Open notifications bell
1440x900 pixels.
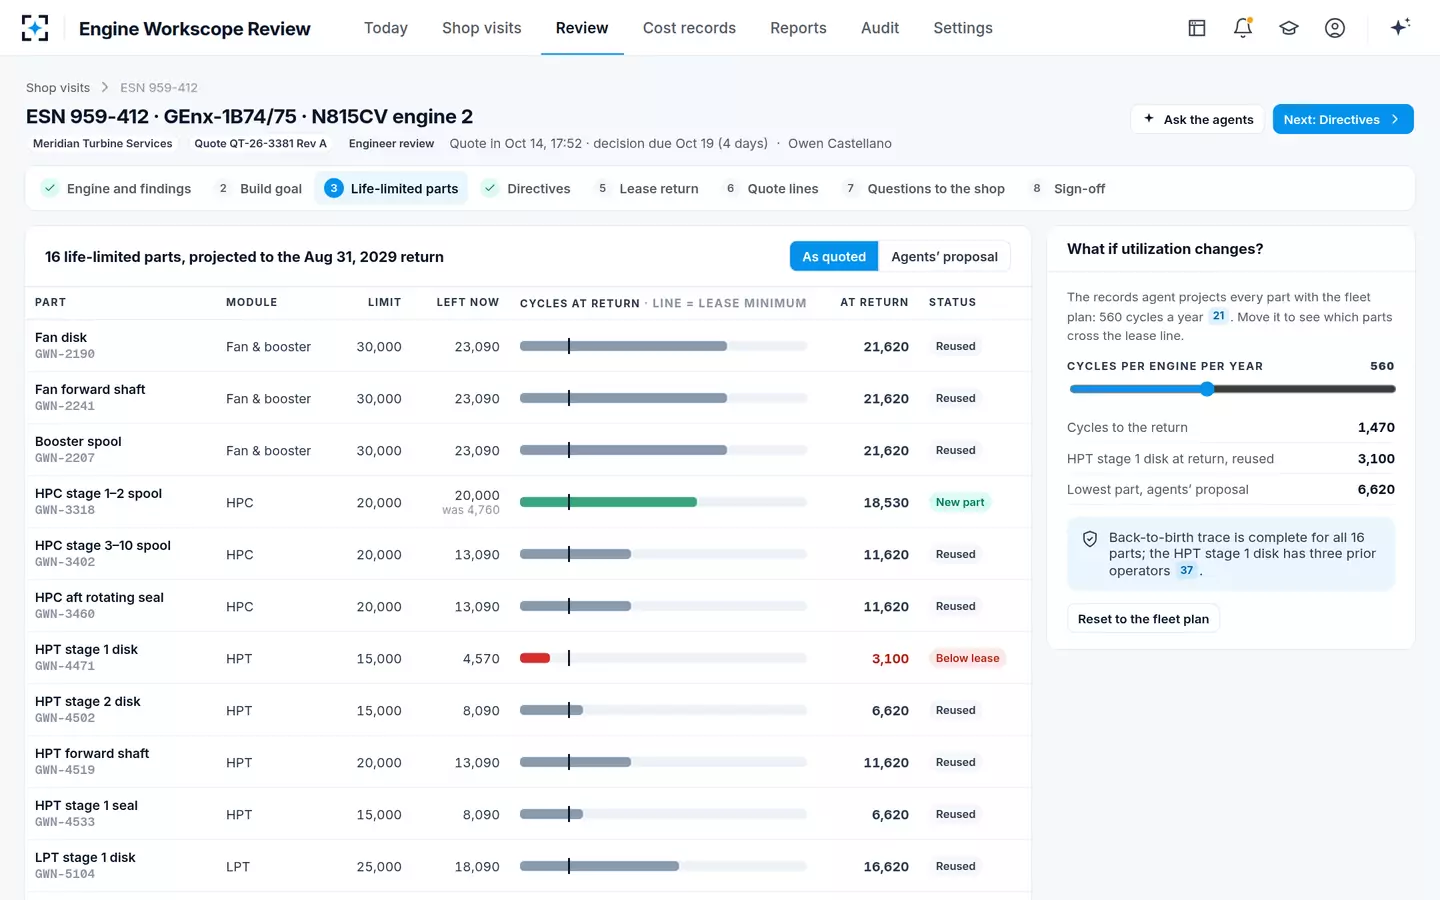[x=1243, y=28]
